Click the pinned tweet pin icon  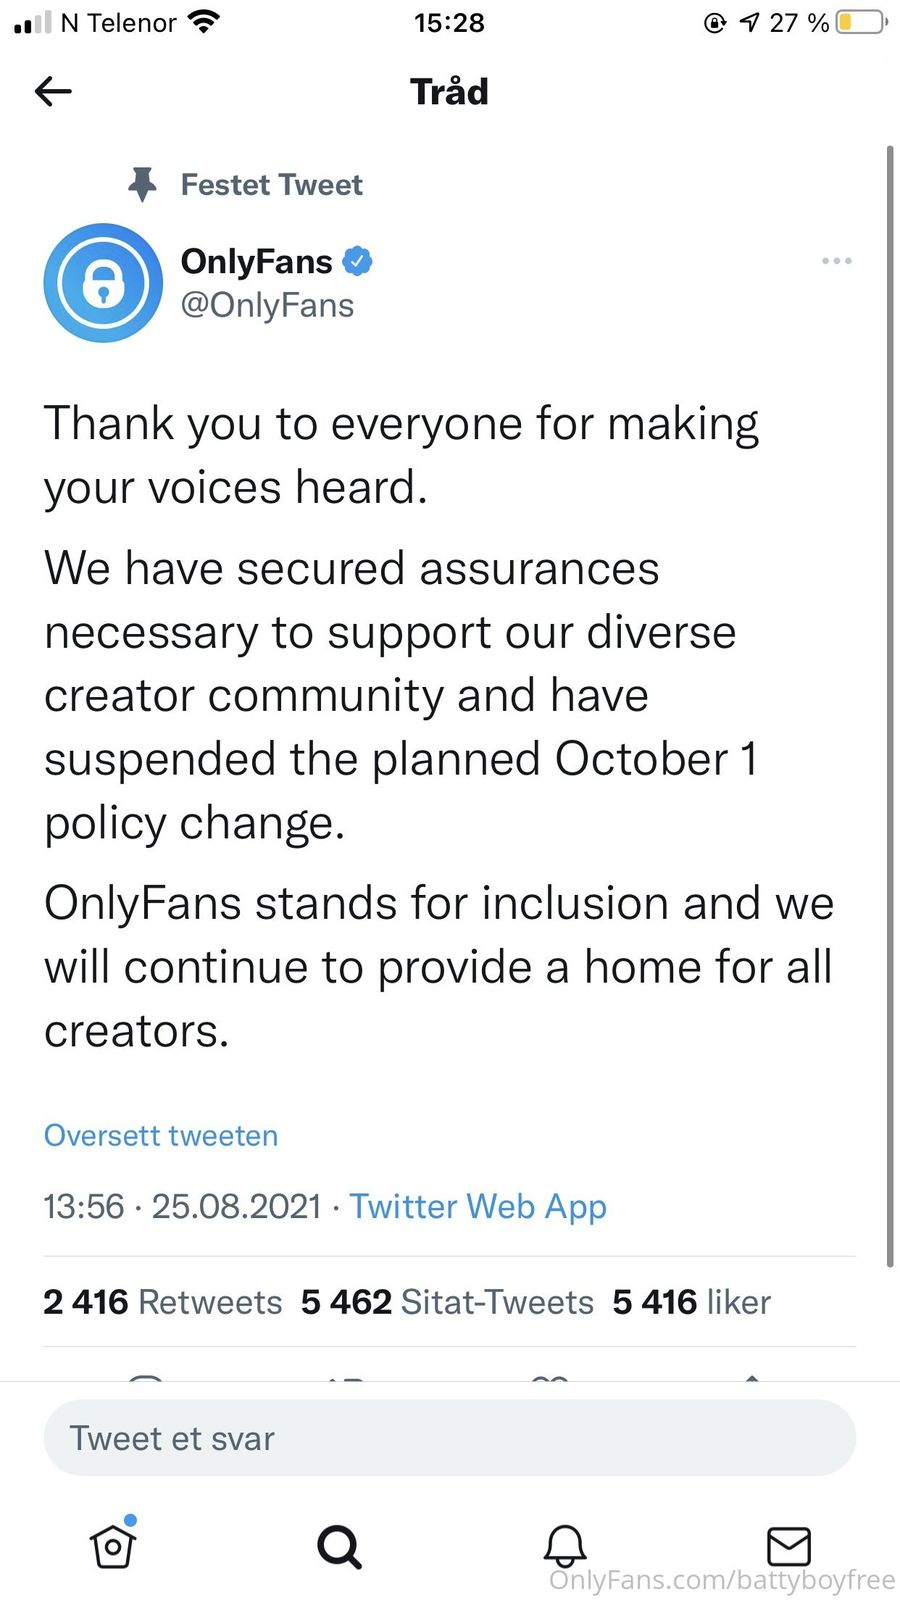(x=143, y=184)
